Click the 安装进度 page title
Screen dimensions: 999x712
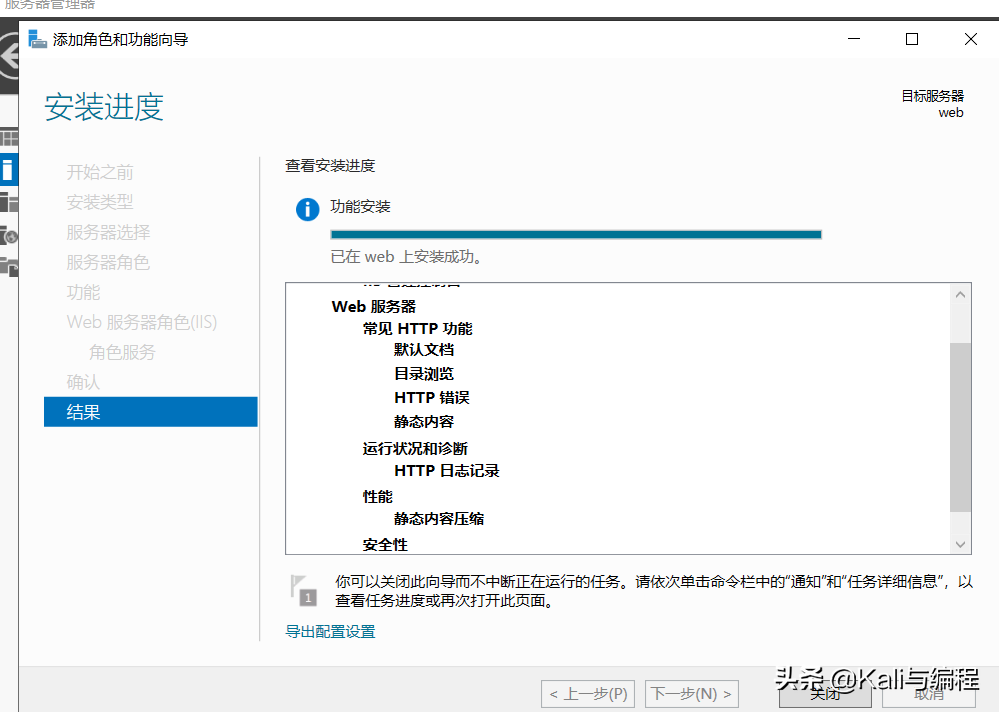(x=104, y=106)
